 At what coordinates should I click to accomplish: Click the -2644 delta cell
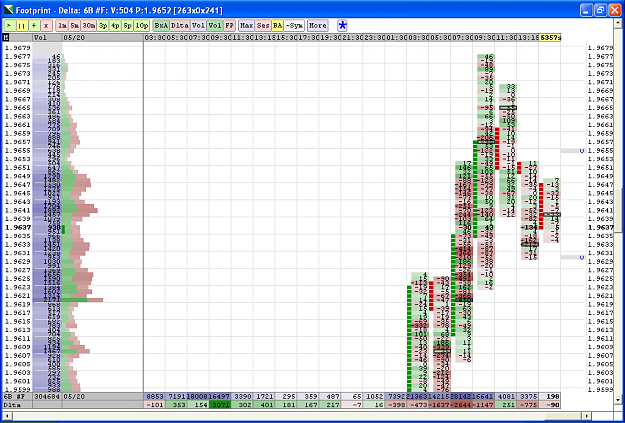pos(460,405)
